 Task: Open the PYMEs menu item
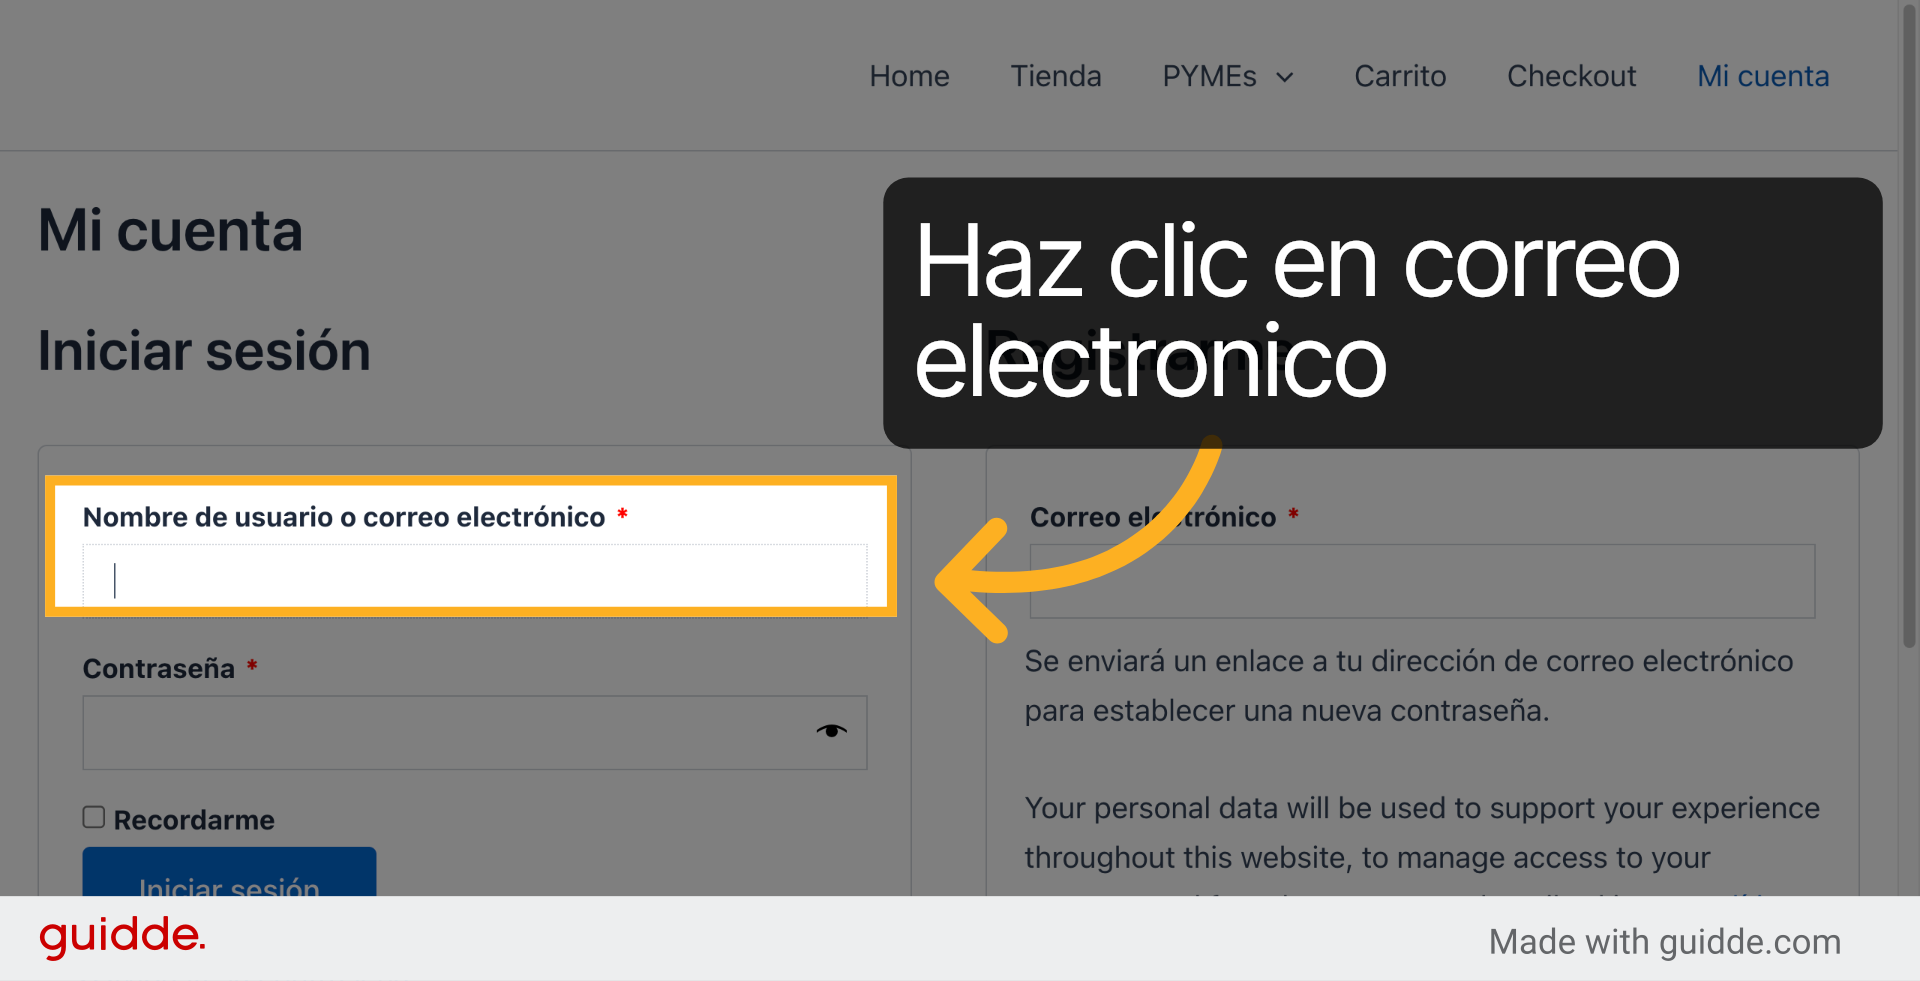1209,76
